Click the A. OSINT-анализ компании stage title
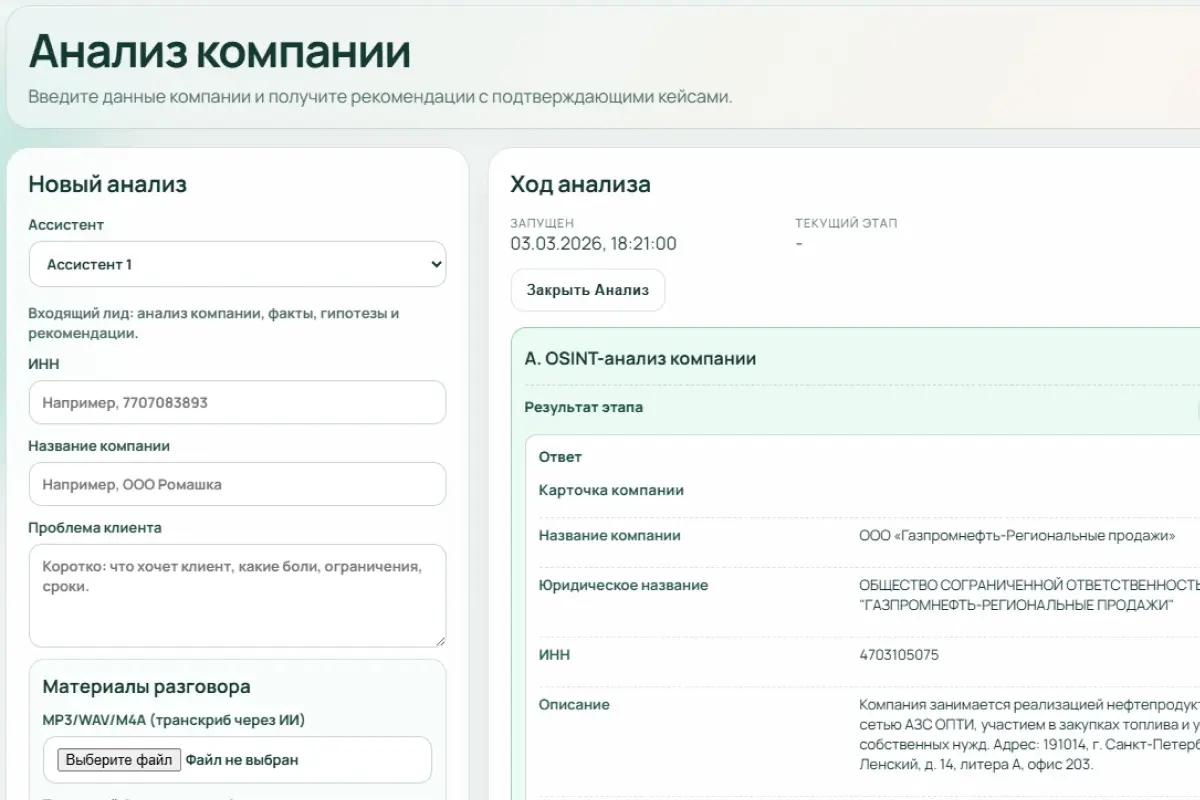The width and height of the screenshot is (1200, 800). pyautogui.click(x=640, y=358)
